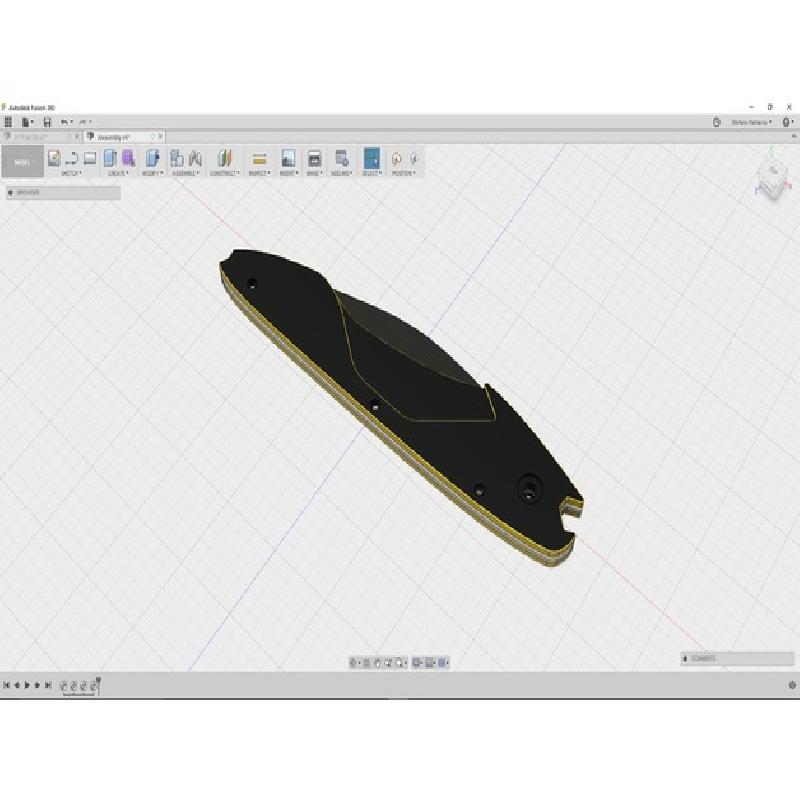Click the purple Create Form icon
Viewport: 800px width, 800px height.
(128, 158)
